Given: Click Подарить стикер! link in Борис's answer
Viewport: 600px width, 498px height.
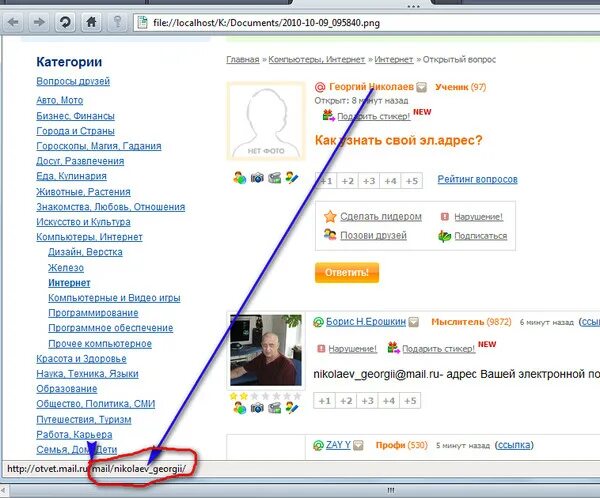Looking at the screenshot, I should 439,349.
